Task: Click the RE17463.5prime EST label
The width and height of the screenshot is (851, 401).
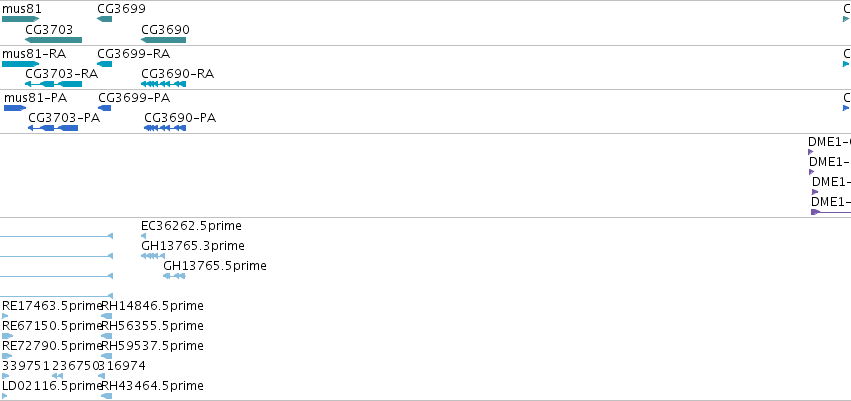Action: 52,306
